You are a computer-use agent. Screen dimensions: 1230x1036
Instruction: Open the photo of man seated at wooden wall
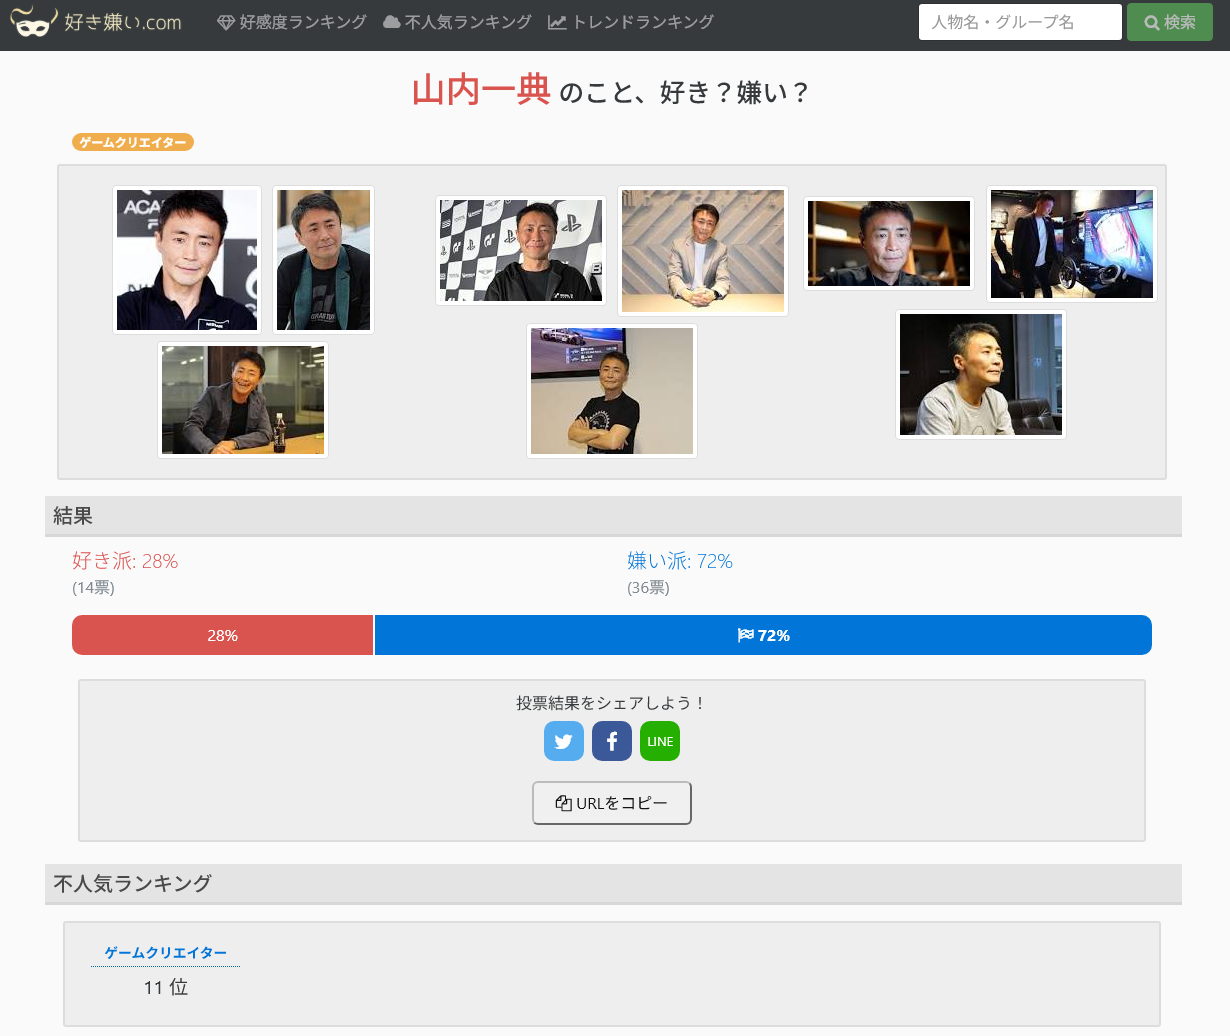tap(703, 251)
